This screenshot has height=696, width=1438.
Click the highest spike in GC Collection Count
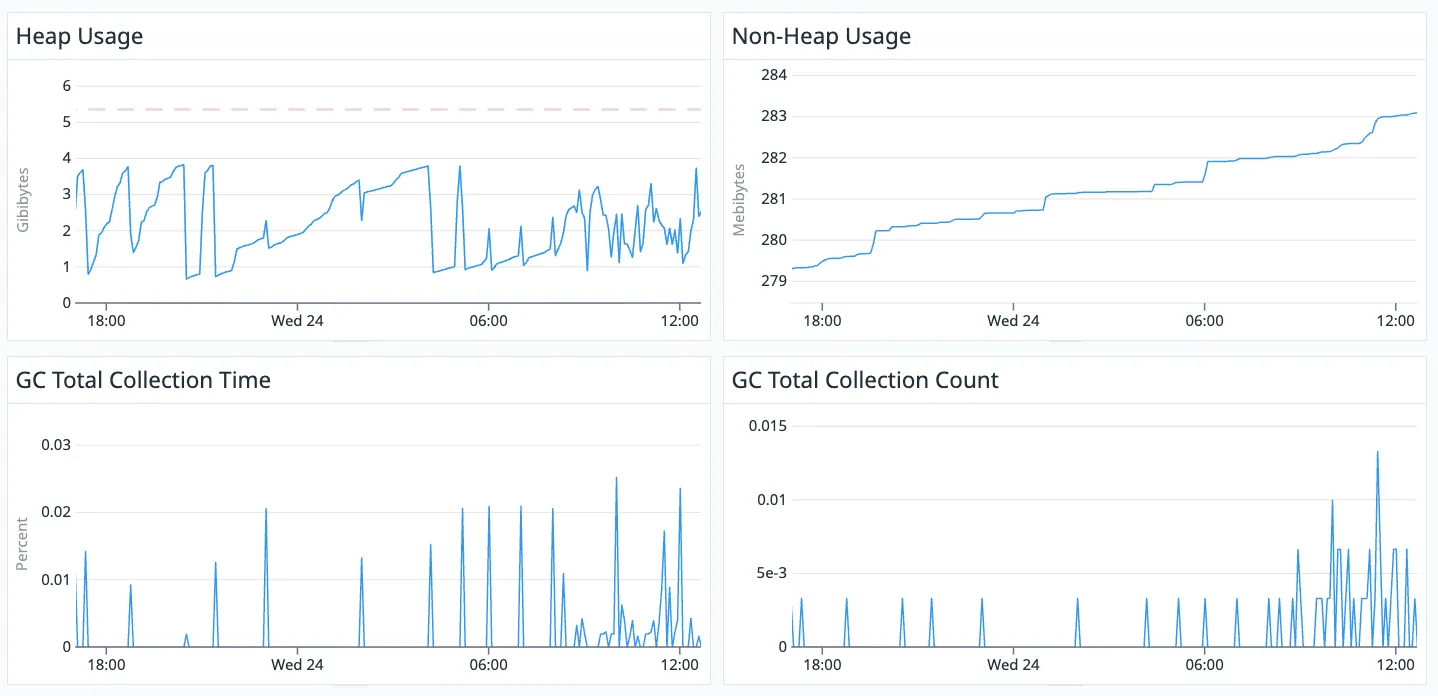1377,455
